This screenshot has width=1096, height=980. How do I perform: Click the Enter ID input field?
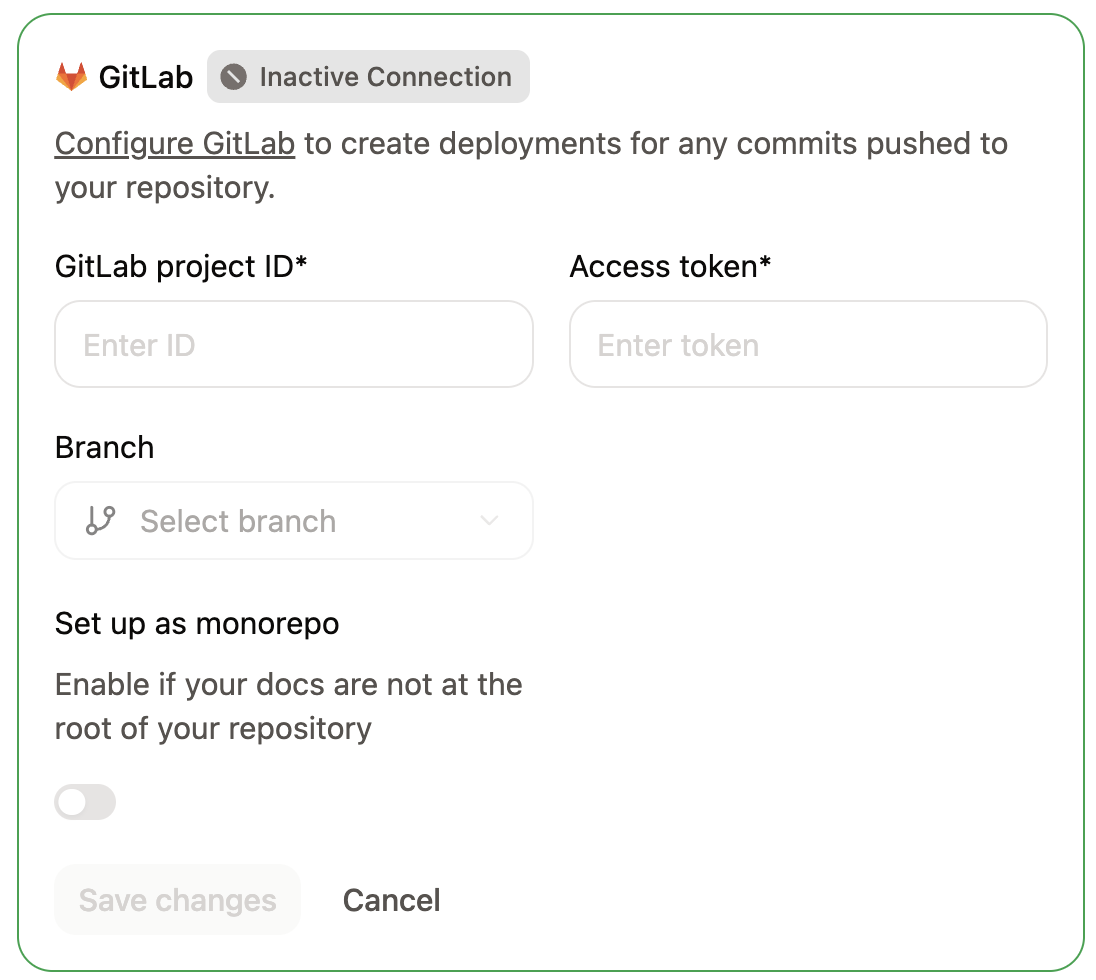coord(293,344)
